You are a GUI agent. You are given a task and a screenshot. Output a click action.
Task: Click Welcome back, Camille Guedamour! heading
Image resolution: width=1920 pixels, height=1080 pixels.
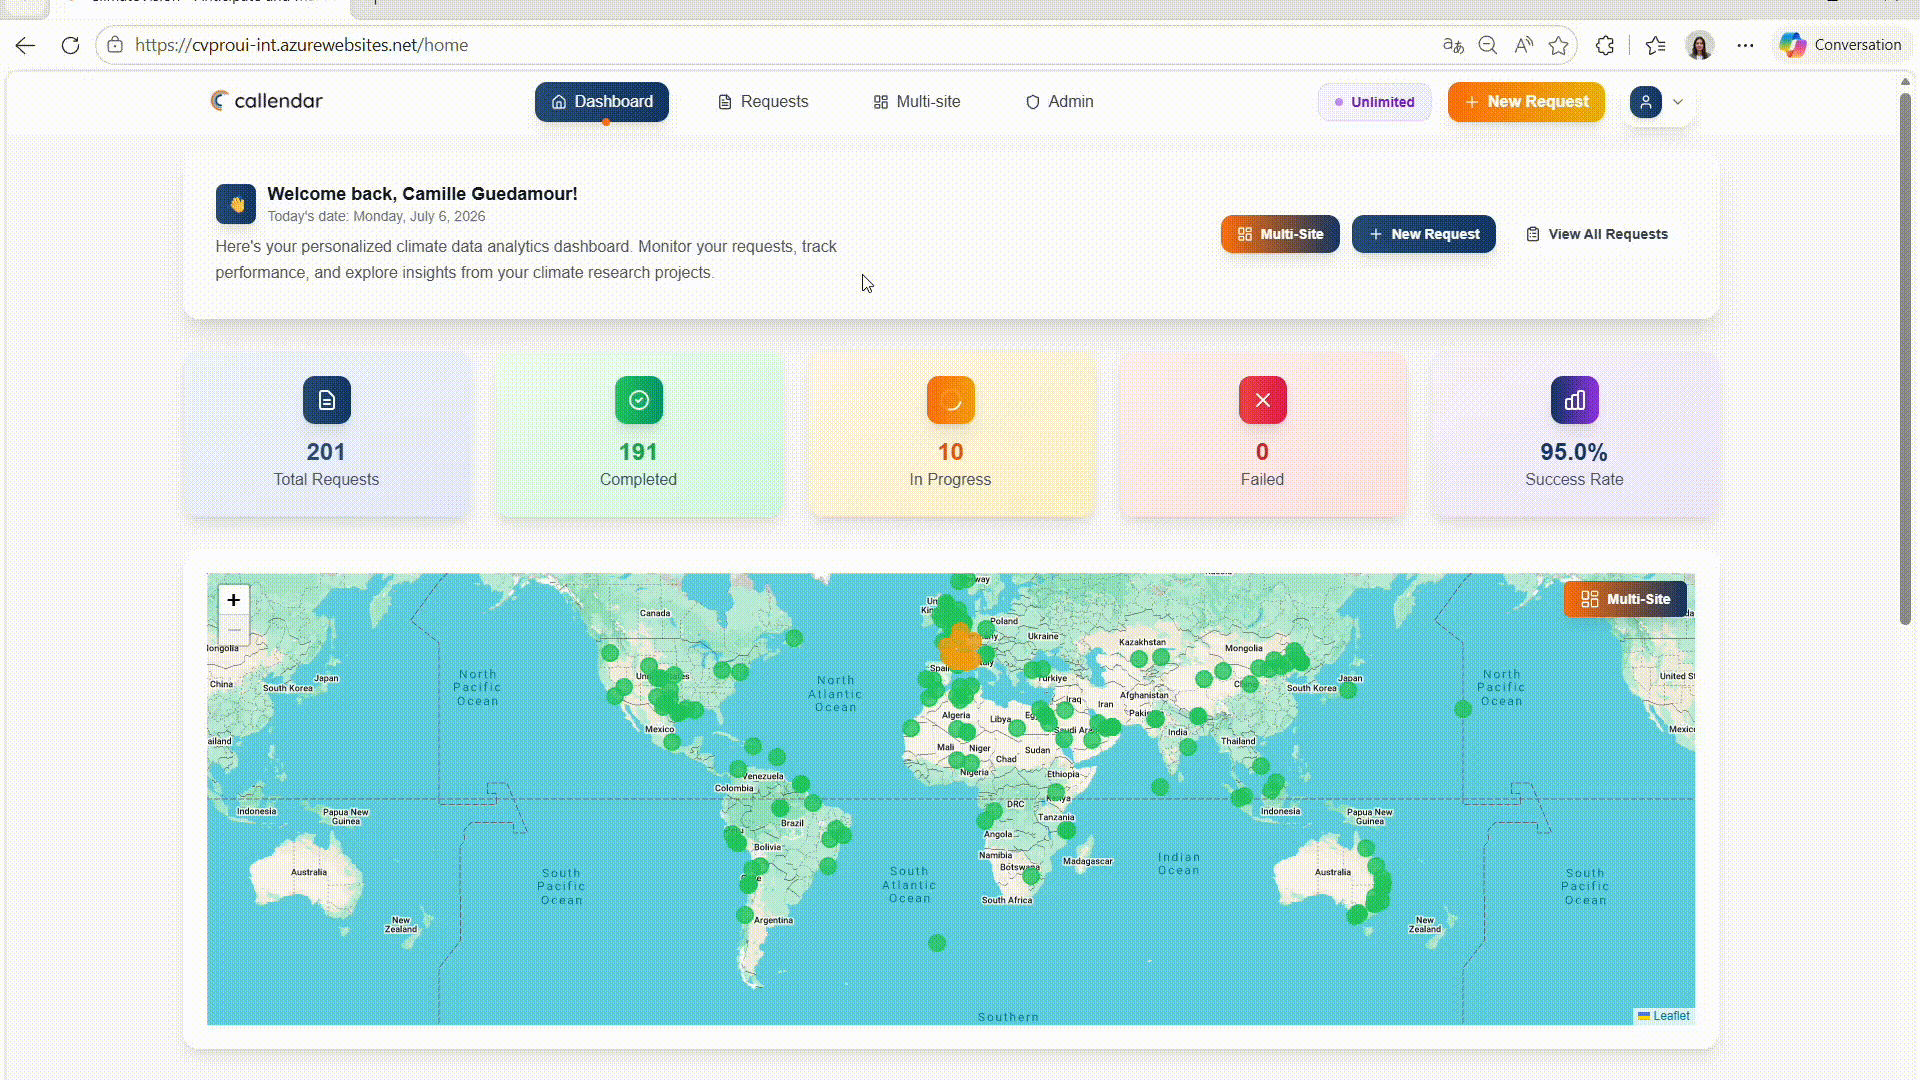pos(422,194)
